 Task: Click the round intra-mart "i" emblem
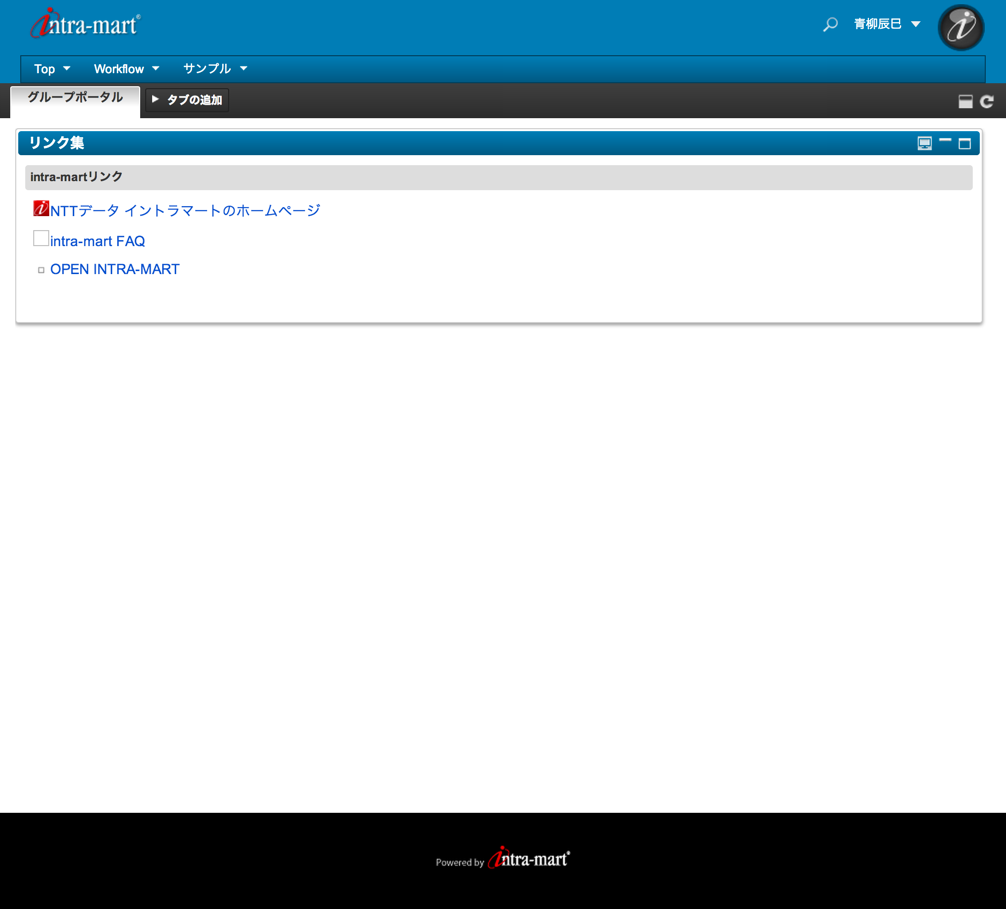pyautogui.click(x=960, y=27)
